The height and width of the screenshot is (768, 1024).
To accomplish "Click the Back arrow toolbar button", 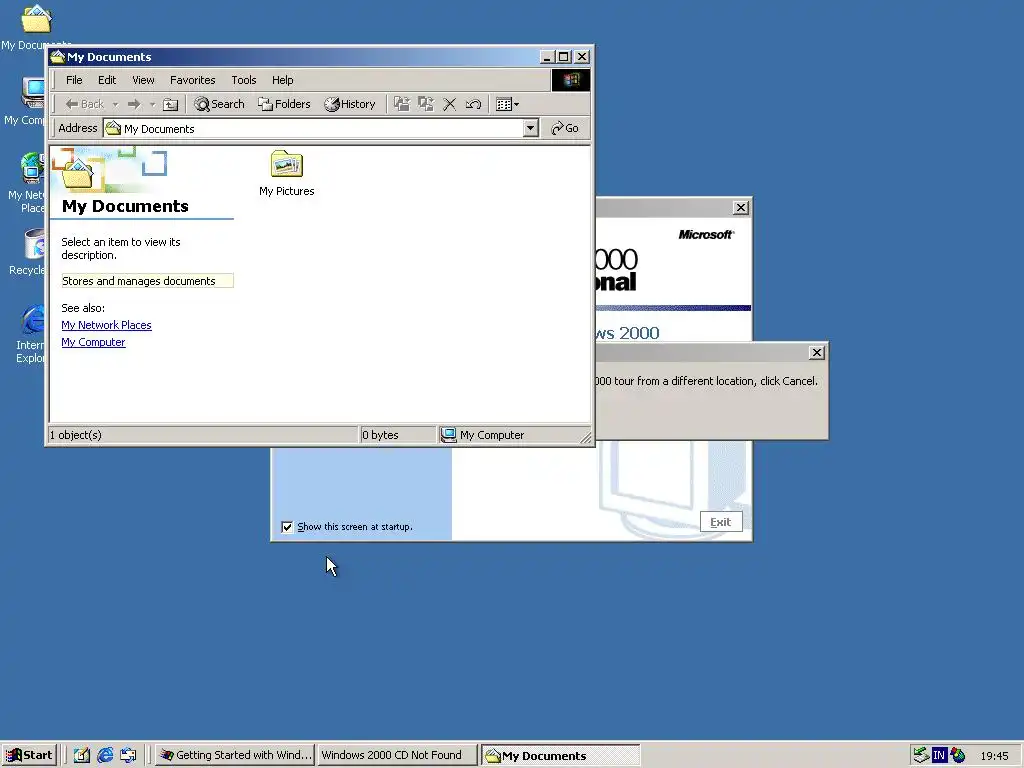I will 84,104.
